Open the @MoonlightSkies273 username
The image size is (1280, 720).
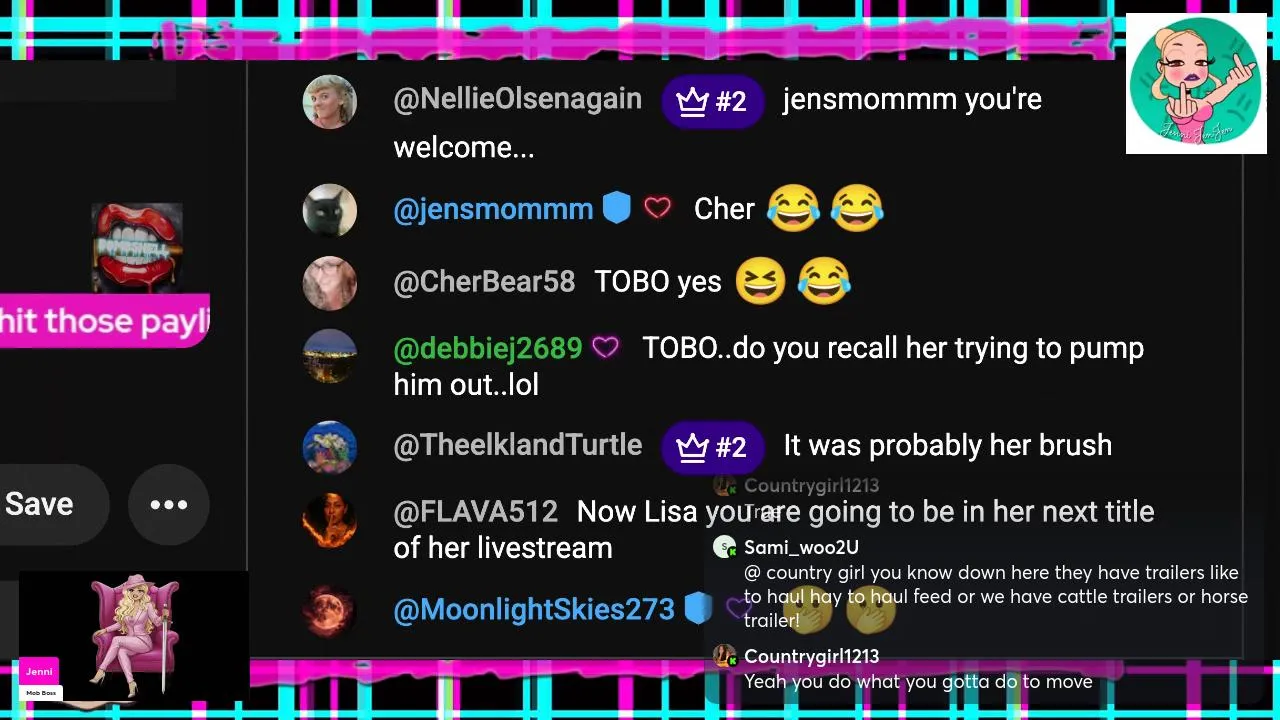(x=534, y=610)
